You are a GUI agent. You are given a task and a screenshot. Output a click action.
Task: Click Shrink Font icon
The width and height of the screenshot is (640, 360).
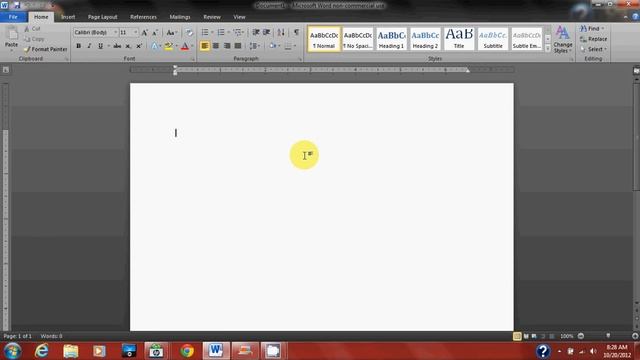[155, 32]
